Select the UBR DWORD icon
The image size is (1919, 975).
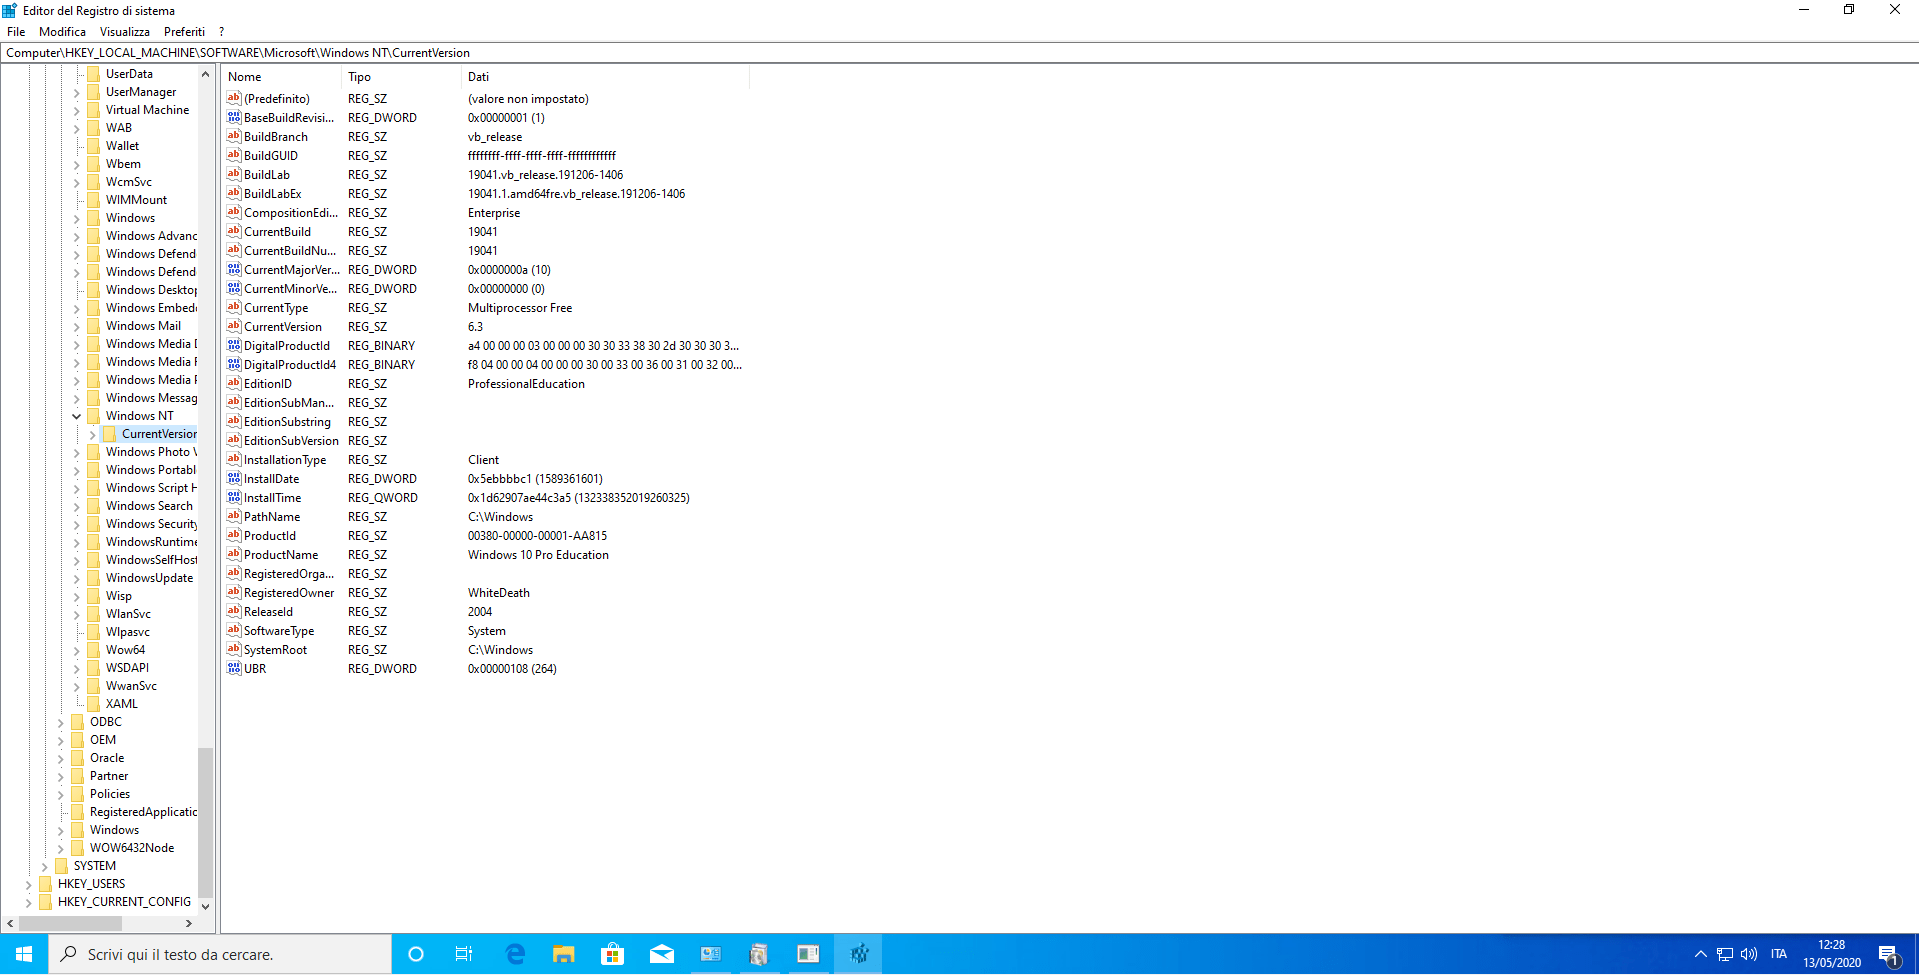[x=234, y=669]
